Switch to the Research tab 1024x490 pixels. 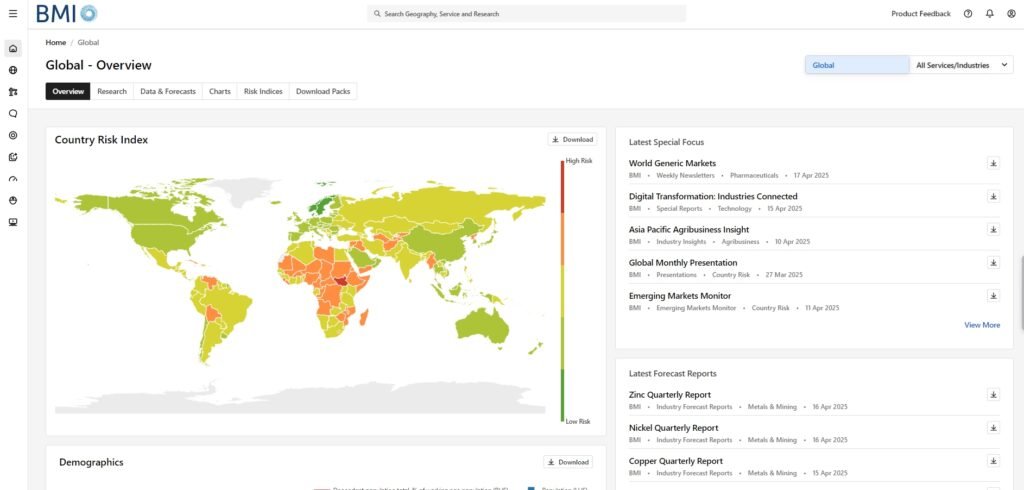point(112,91)
